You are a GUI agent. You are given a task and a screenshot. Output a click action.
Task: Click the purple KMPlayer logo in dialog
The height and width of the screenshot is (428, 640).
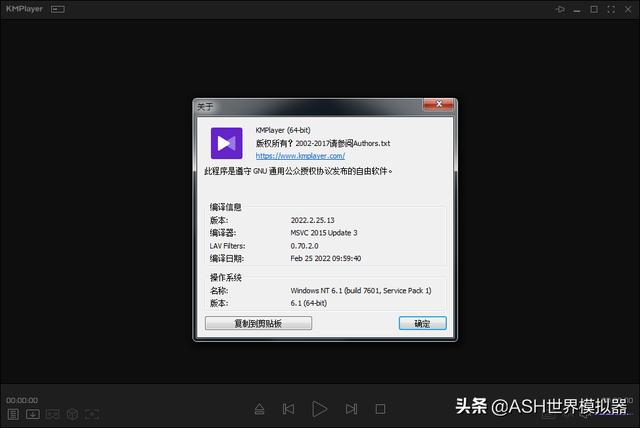[227, 143]
